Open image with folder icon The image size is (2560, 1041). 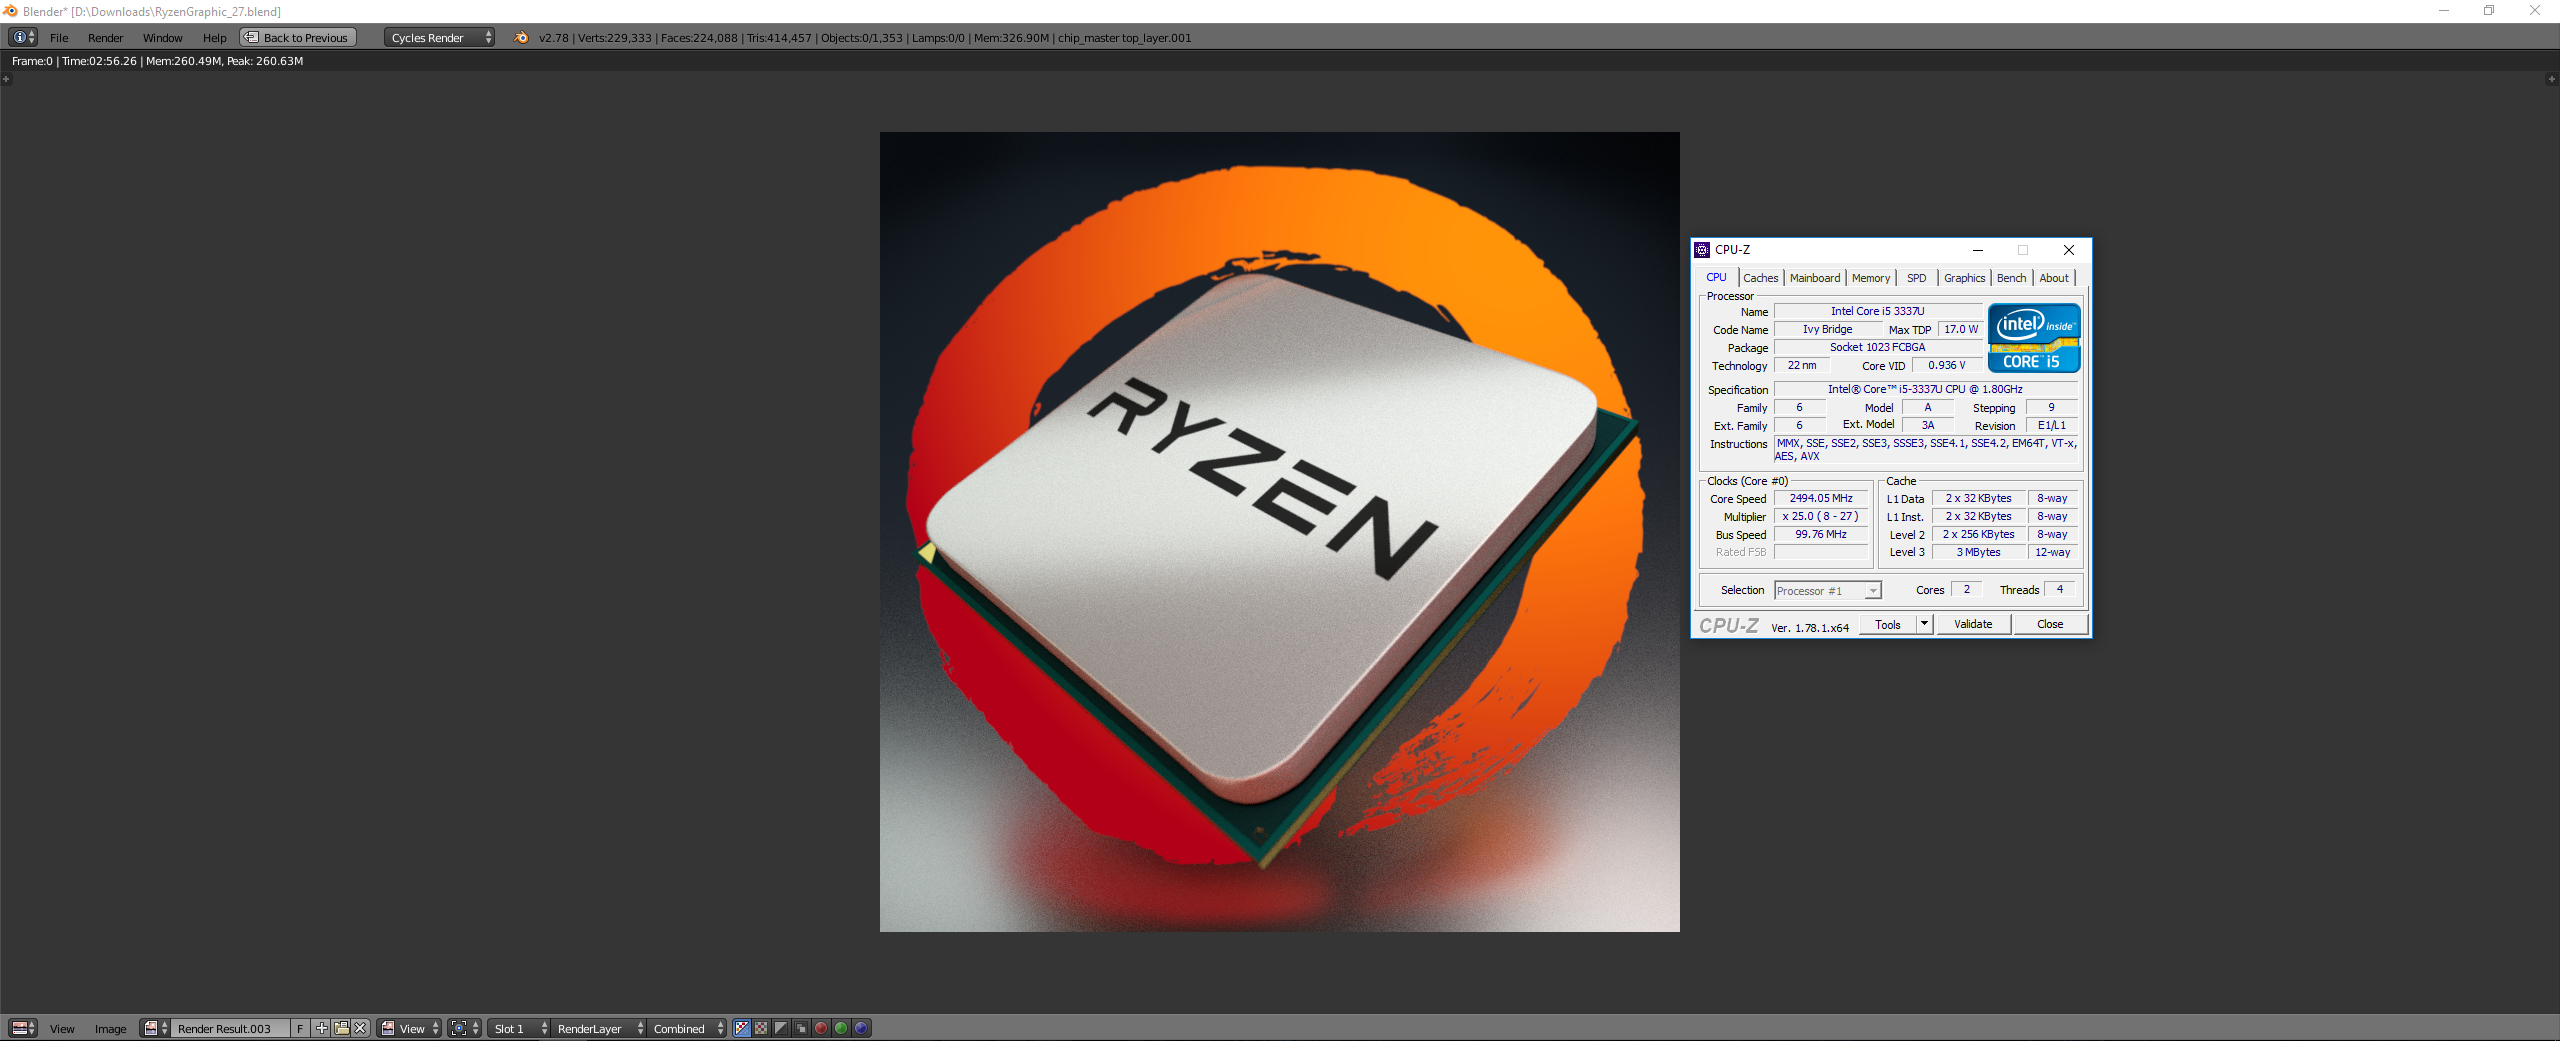pyautogui.click(x=341, y=1028)
